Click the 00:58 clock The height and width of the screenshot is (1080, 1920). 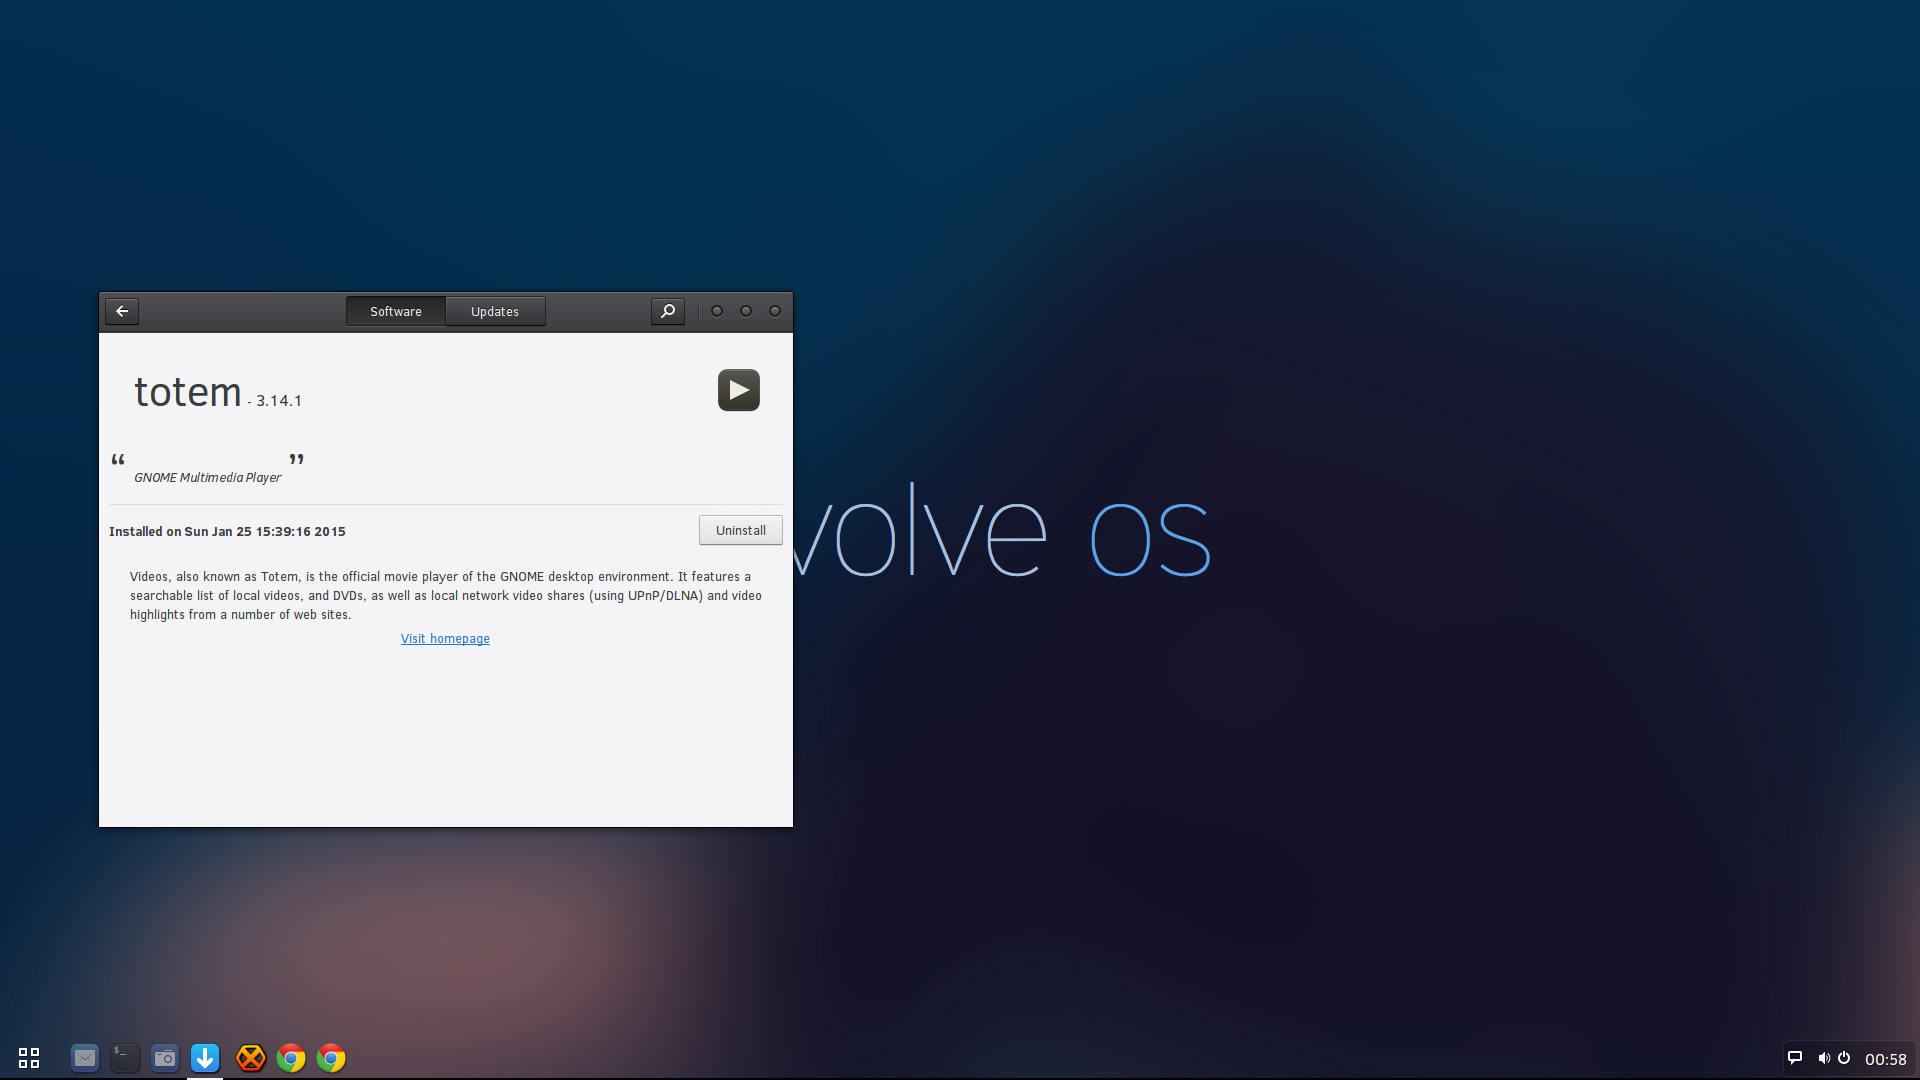coord(1886,1059)
